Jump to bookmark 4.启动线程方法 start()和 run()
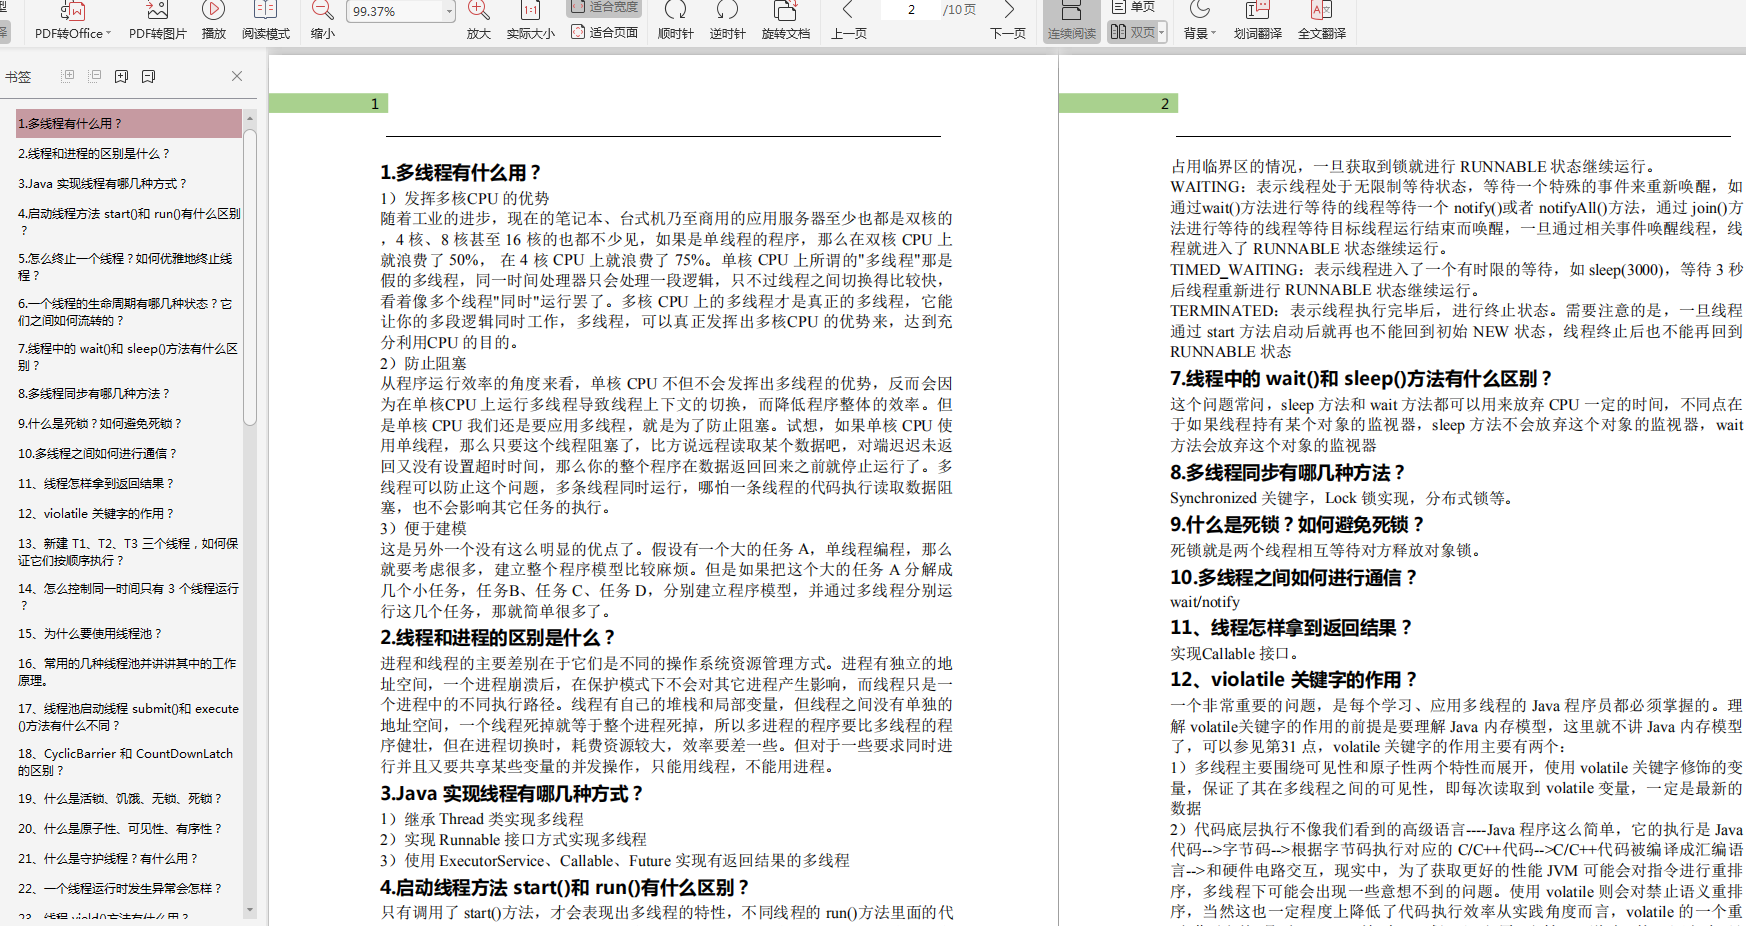The height and width of the screenshot is (926, 1746). 129,221
